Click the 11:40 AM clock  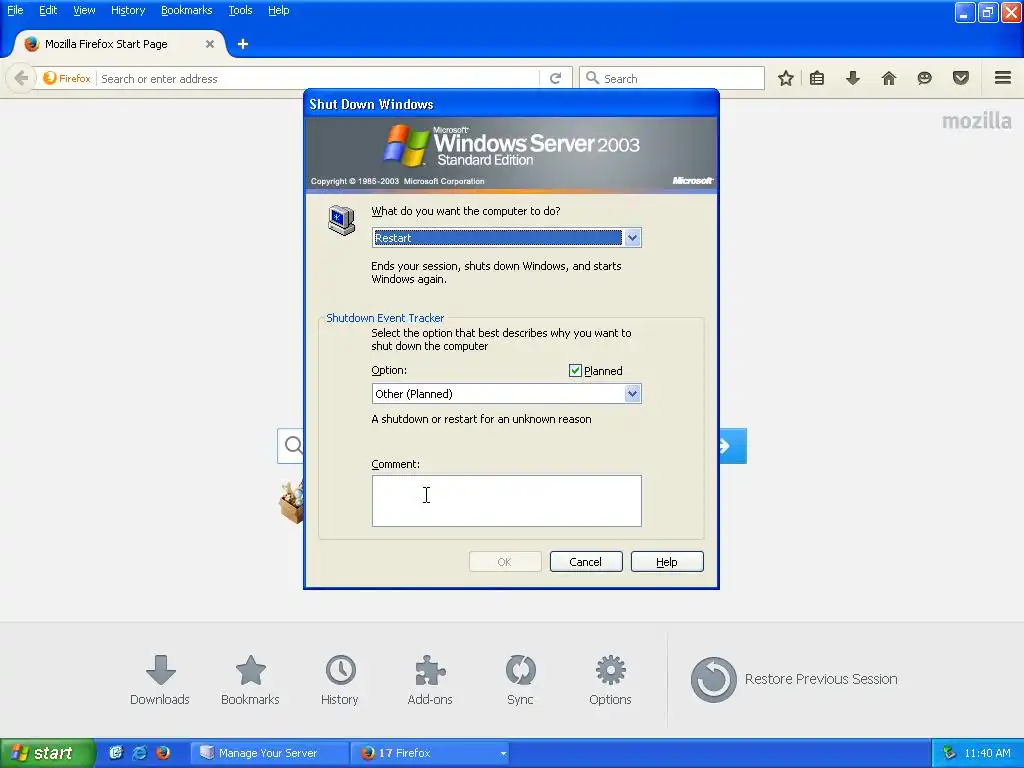pos(987,753)
